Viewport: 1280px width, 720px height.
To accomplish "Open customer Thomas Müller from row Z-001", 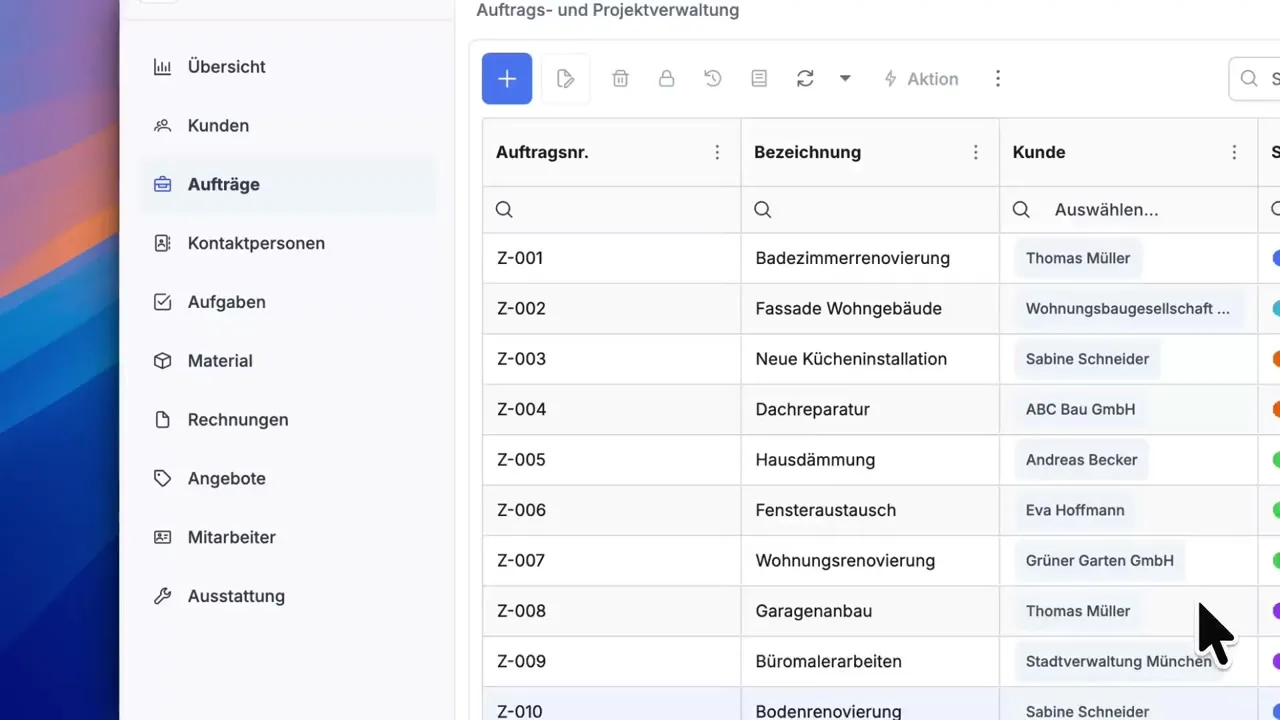I will coord(1078,258).
